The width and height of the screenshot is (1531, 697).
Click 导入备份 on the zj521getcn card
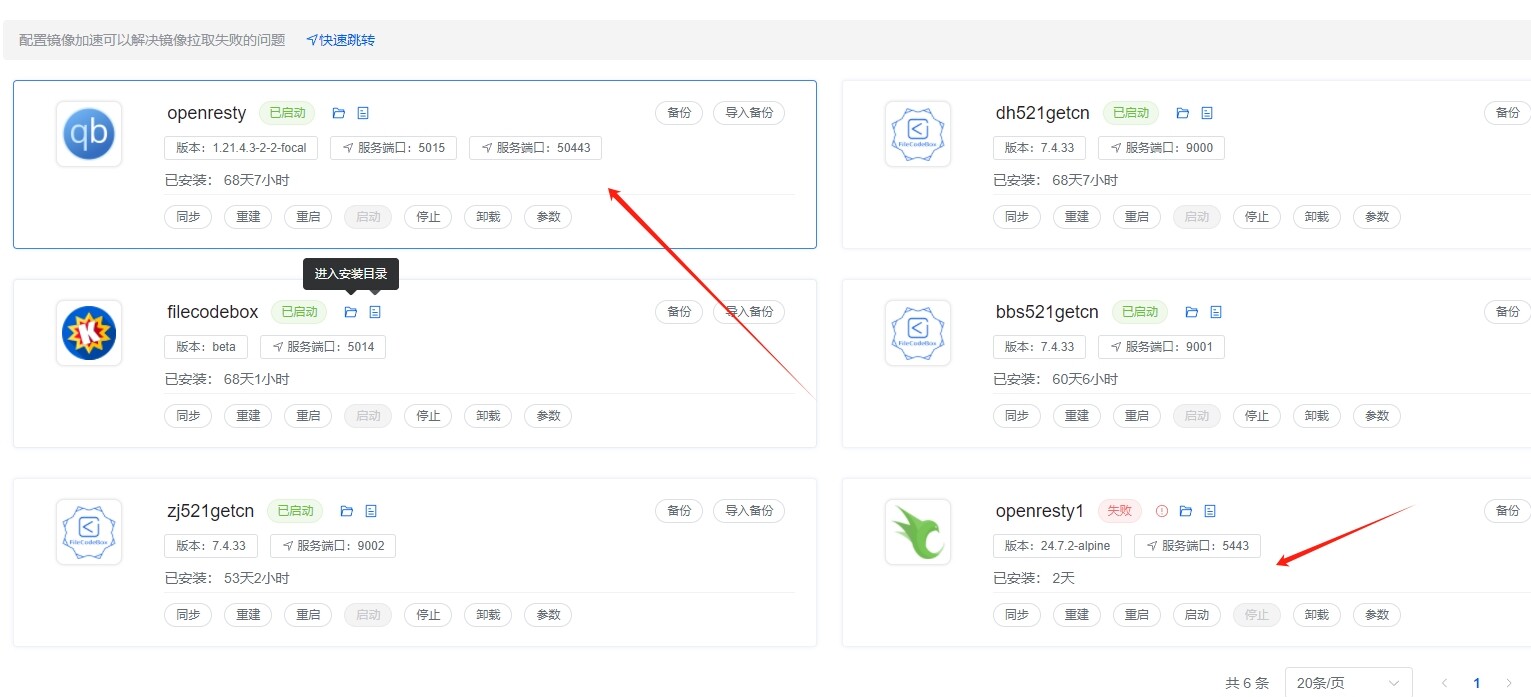[x=749, y=511]
